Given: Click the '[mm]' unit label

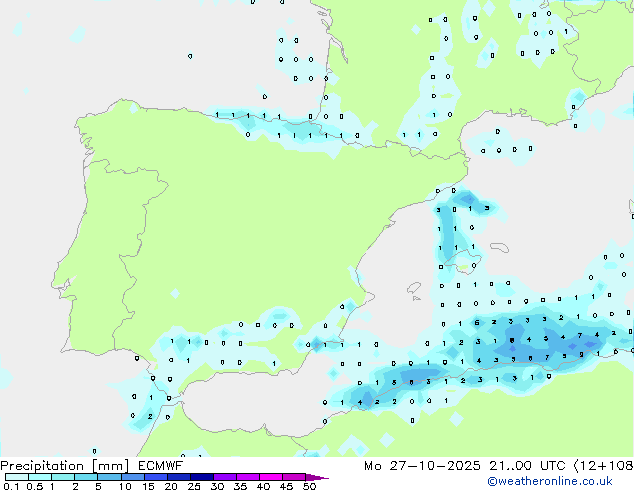Looking at the screenshot, I should click(111, 466).
